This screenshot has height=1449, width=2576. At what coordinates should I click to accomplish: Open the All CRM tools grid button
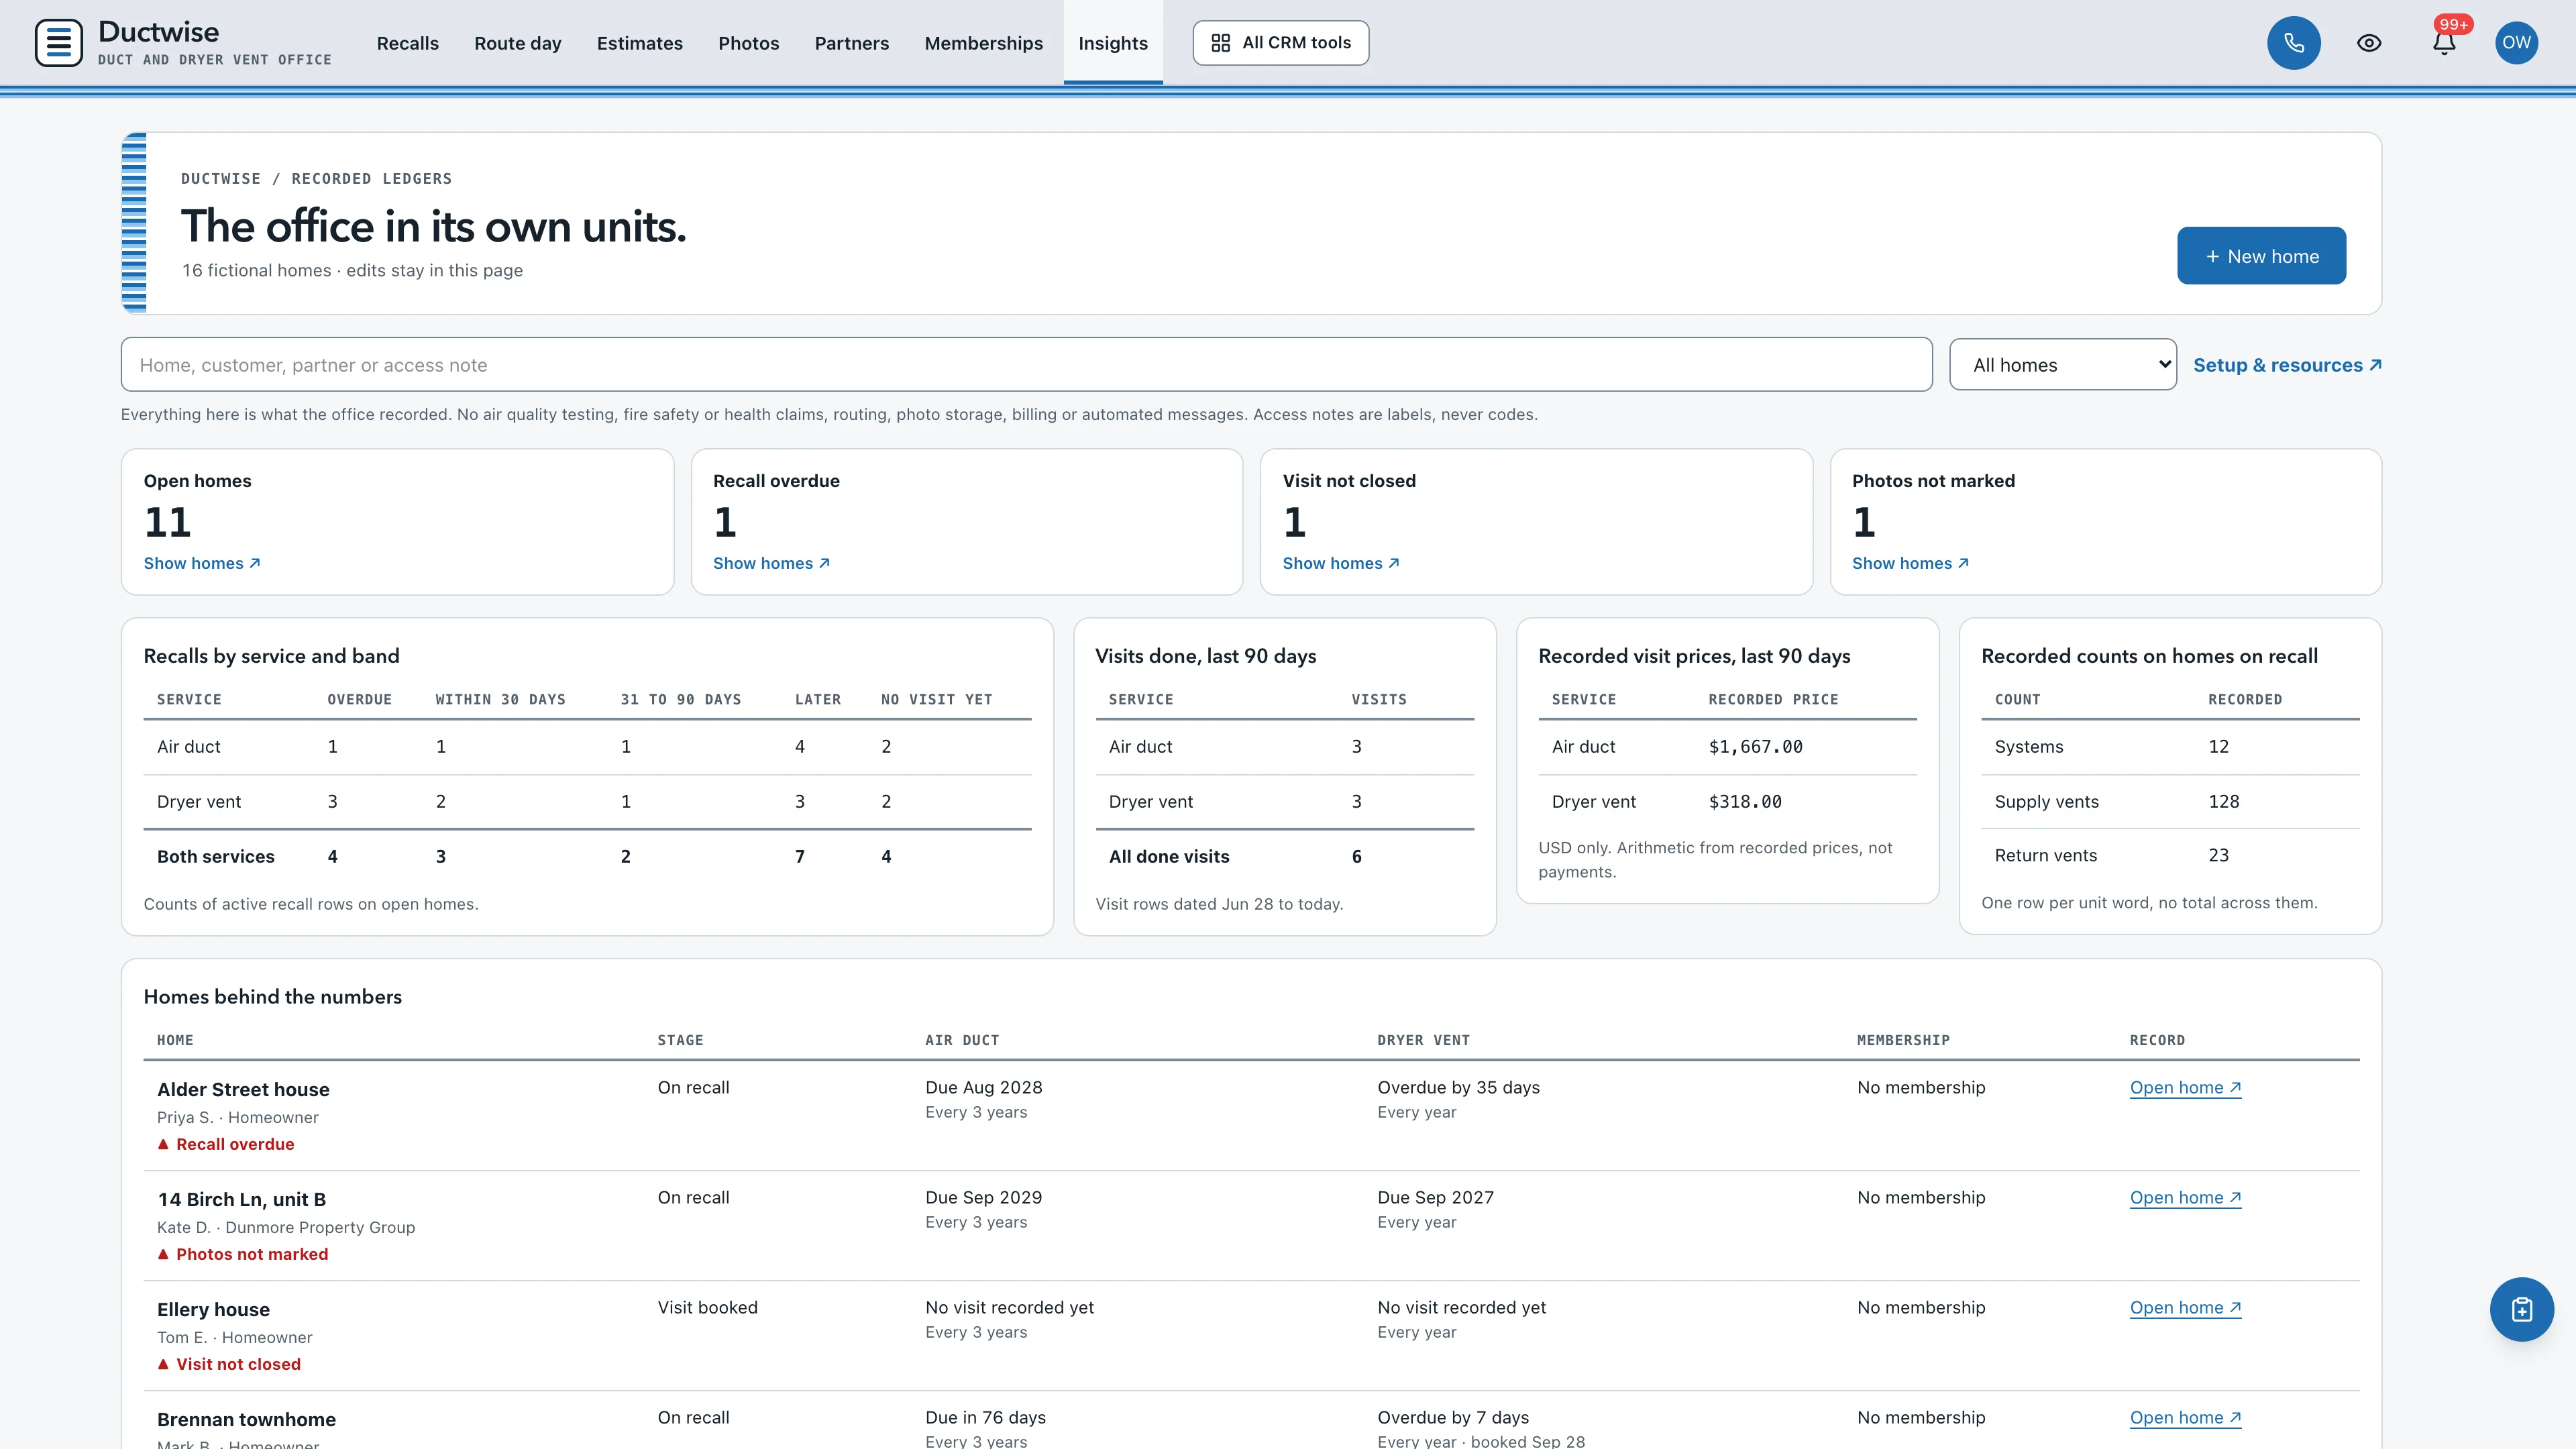[x=1280, y=43]
